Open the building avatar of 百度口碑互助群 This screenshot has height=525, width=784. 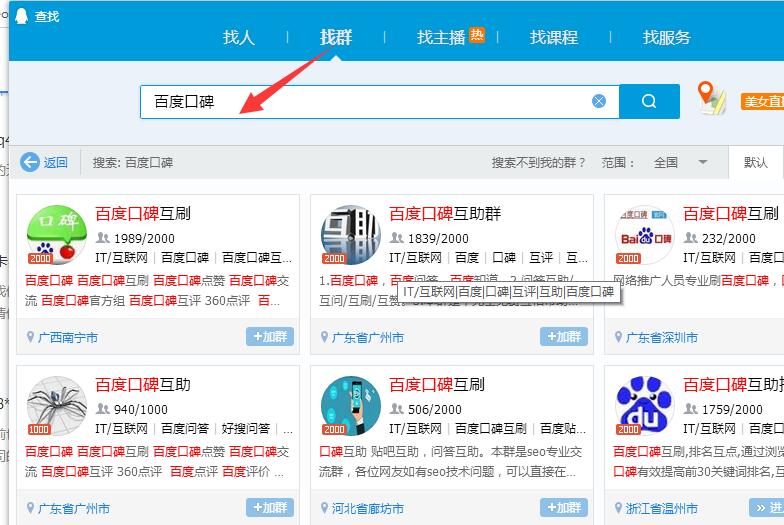350,235
